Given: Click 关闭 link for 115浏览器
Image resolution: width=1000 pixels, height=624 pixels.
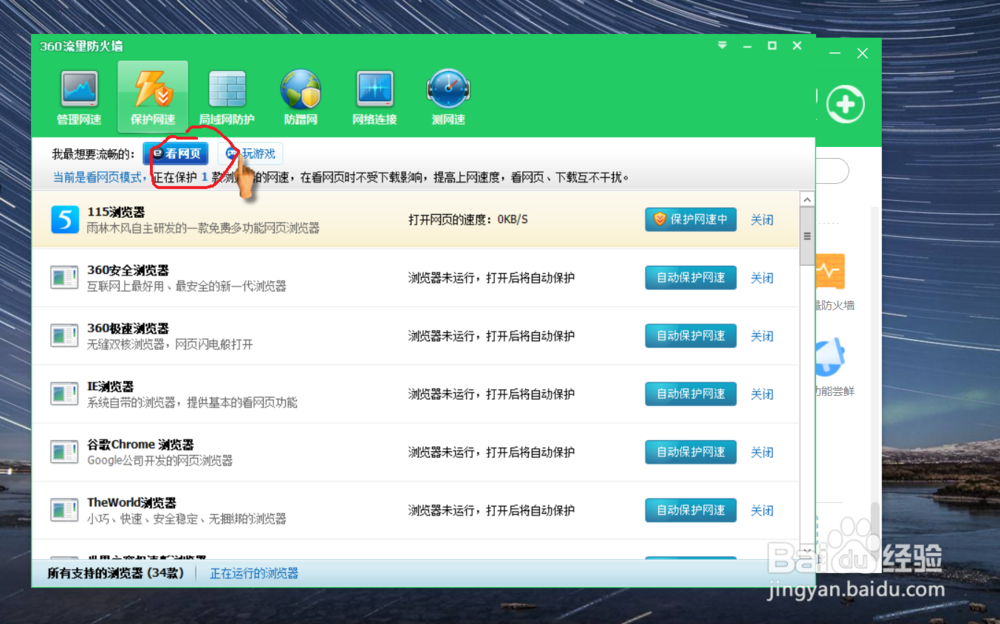Looking at the screenshot, I should 762,220.
